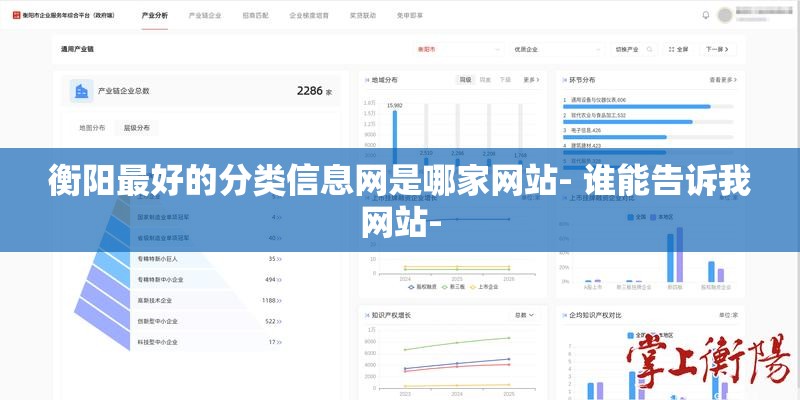The height and width of the screenshot is (400, 800).
Task: Expand 创新型中小企业 row arrows
Action: (279, 321)
